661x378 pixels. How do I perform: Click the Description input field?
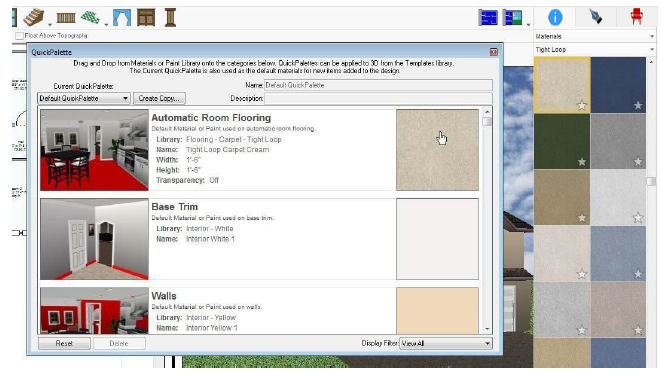378,98
